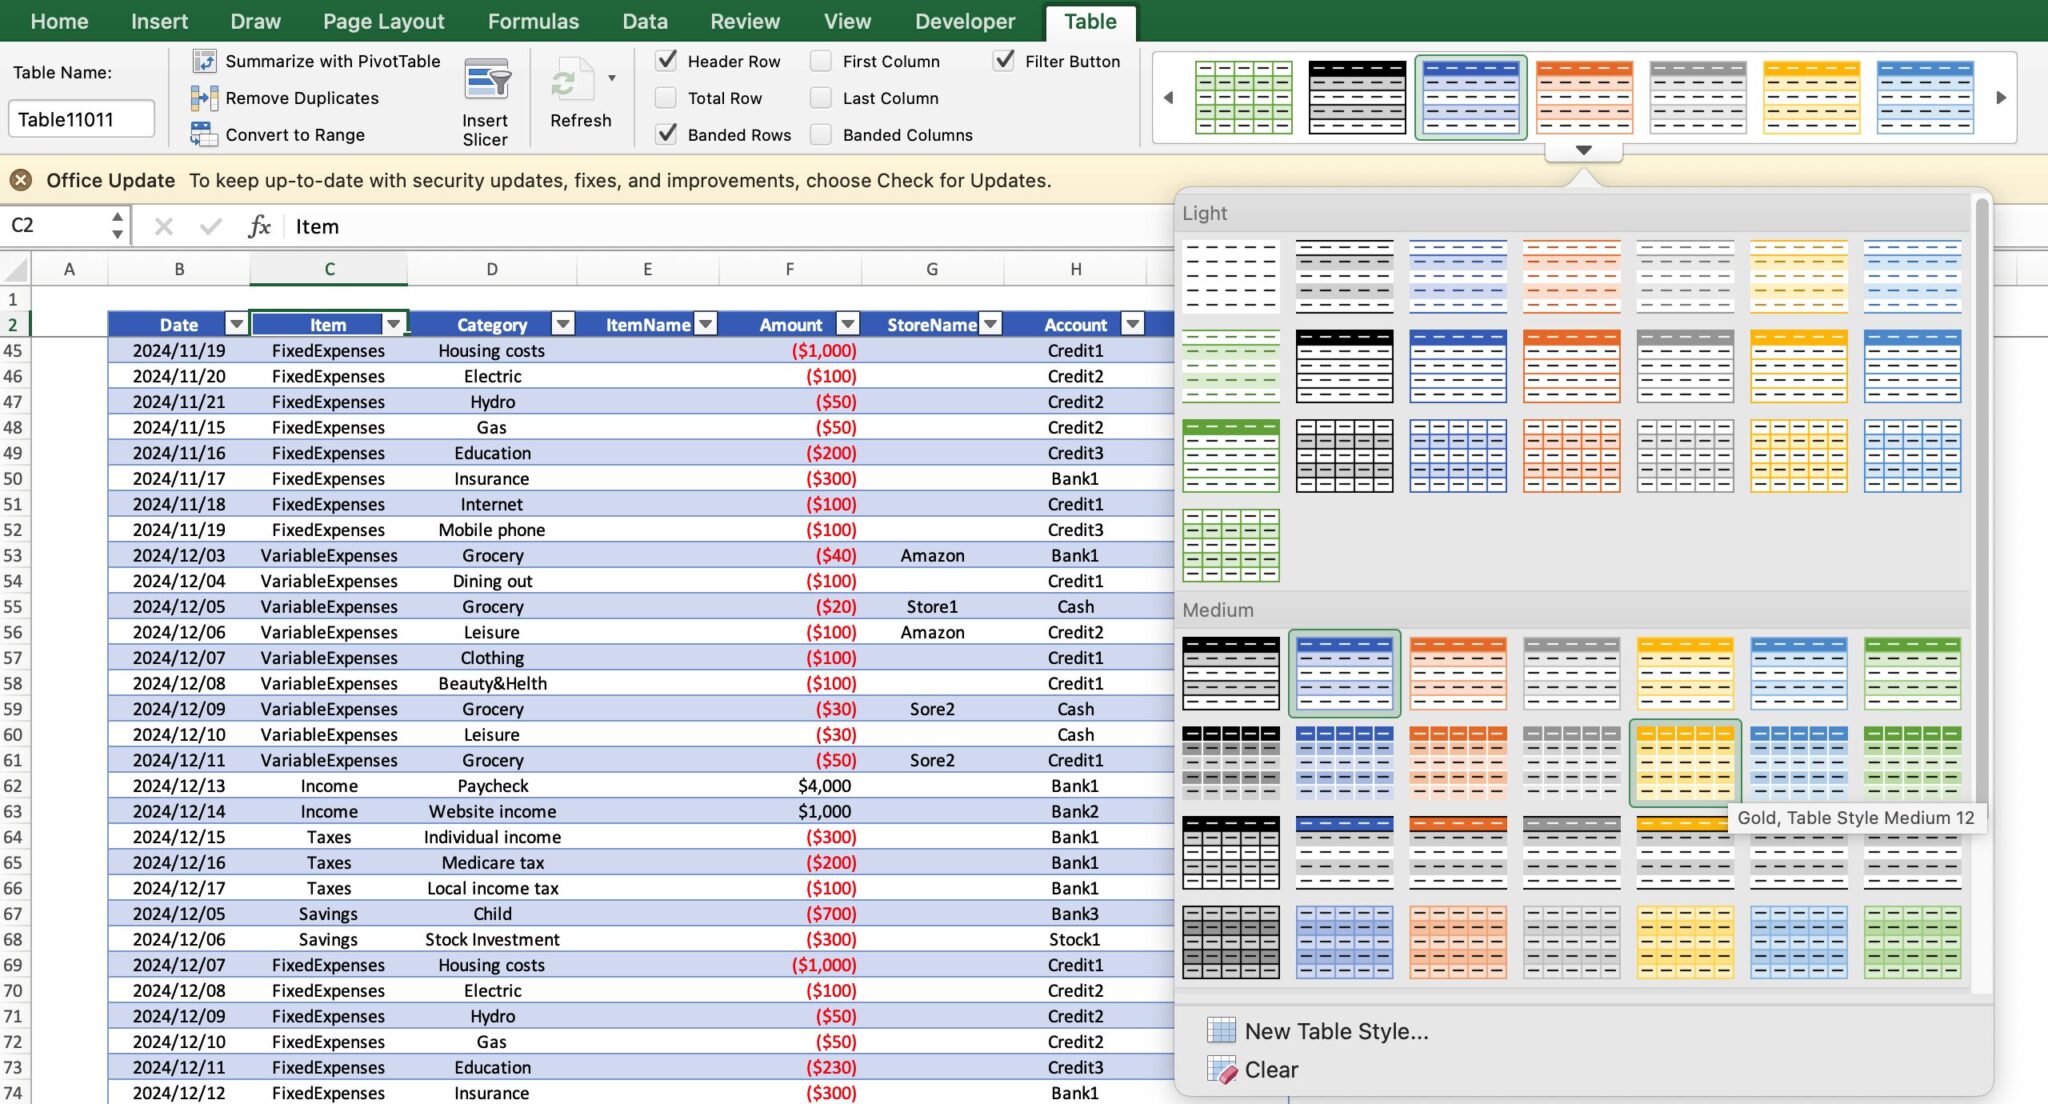
Task: Switch to the Formulas tab
Action: 533,21
